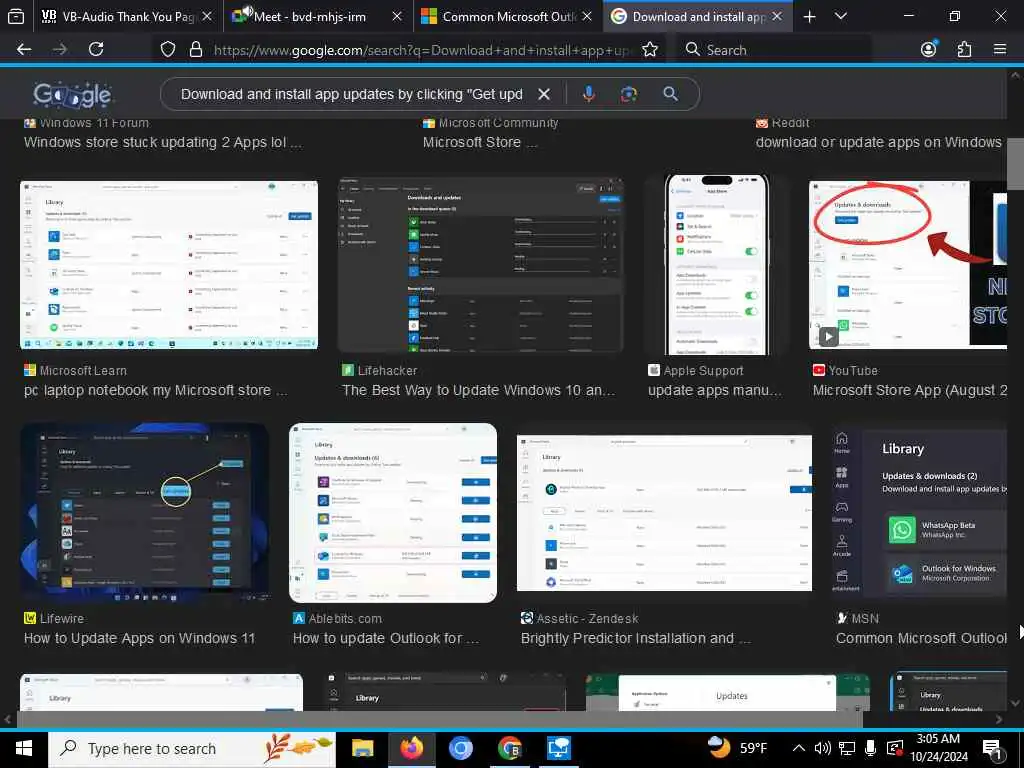Open the Firefox hamburger application menu

pos(999,49)
